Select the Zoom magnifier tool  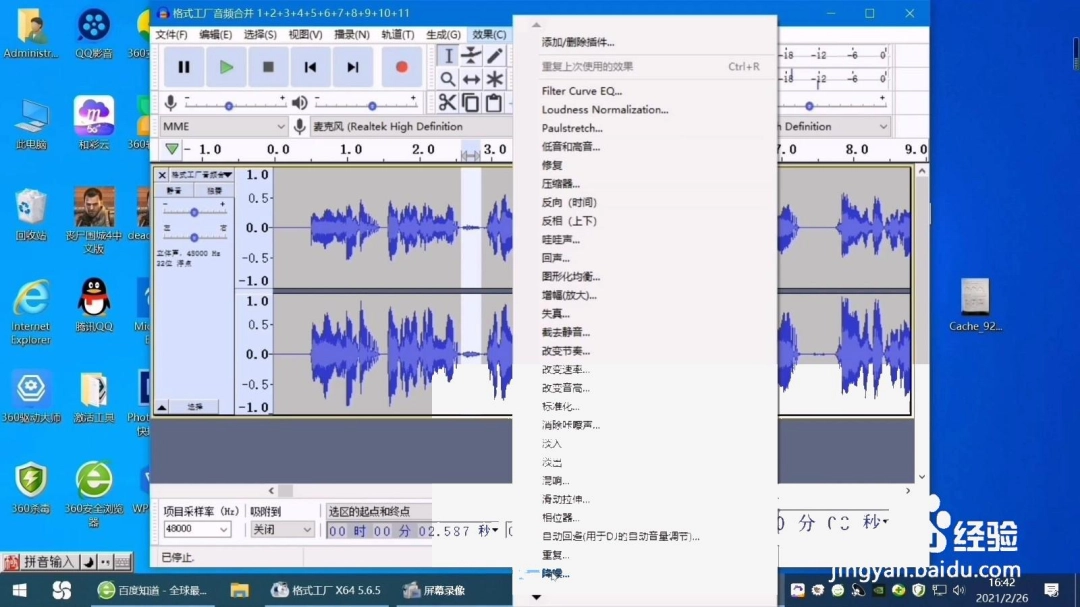pos(448,79)
